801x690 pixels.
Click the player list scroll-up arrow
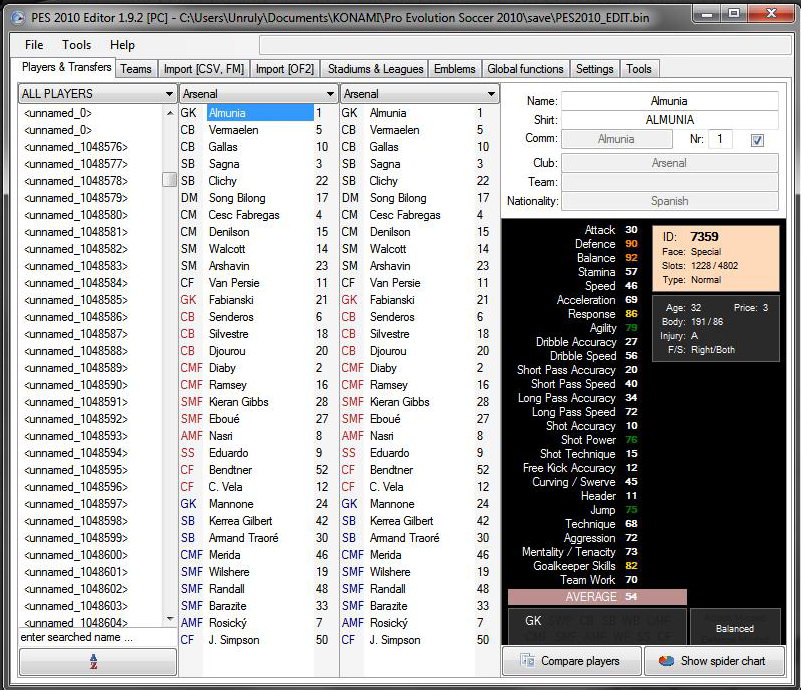pyautogui.click(x=170, y=113)
